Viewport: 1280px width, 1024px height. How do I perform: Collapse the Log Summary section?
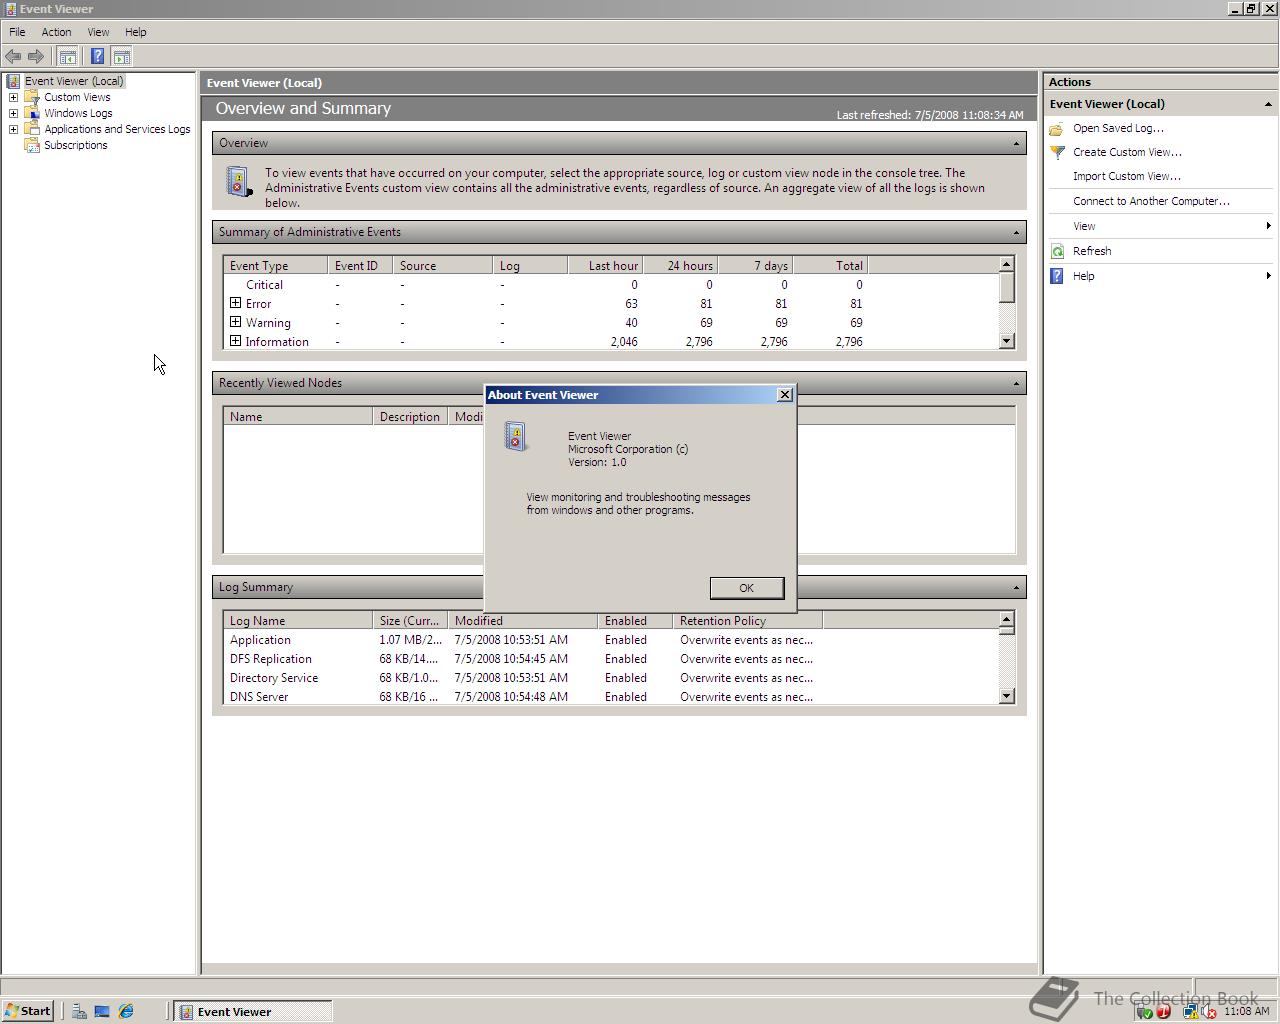point(1016,587)
